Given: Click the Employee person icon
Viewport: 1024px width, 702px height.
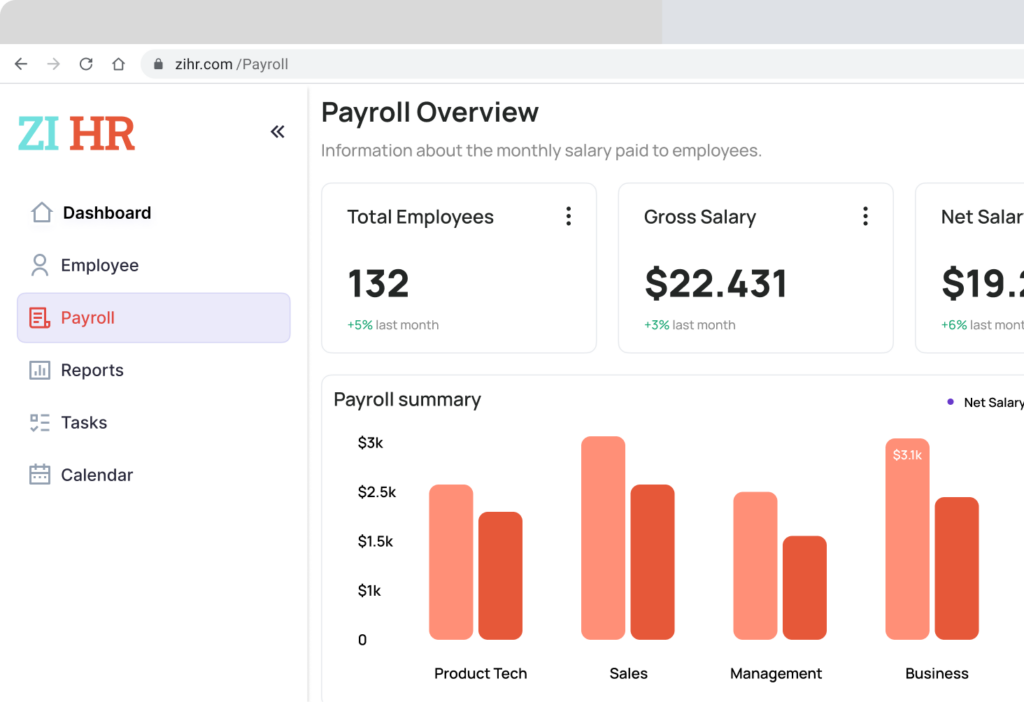Looking at the screenshot, I should tap(40, 265).
